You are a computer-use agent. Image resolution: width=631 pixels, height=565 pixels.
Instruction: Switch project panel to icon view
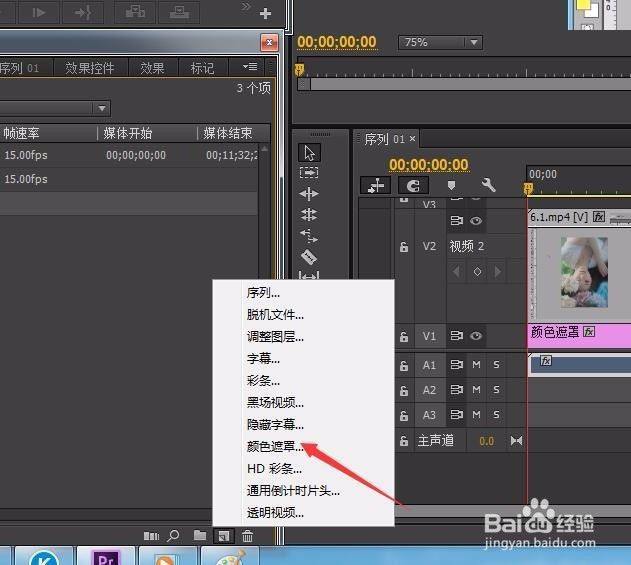pos(151,536)
